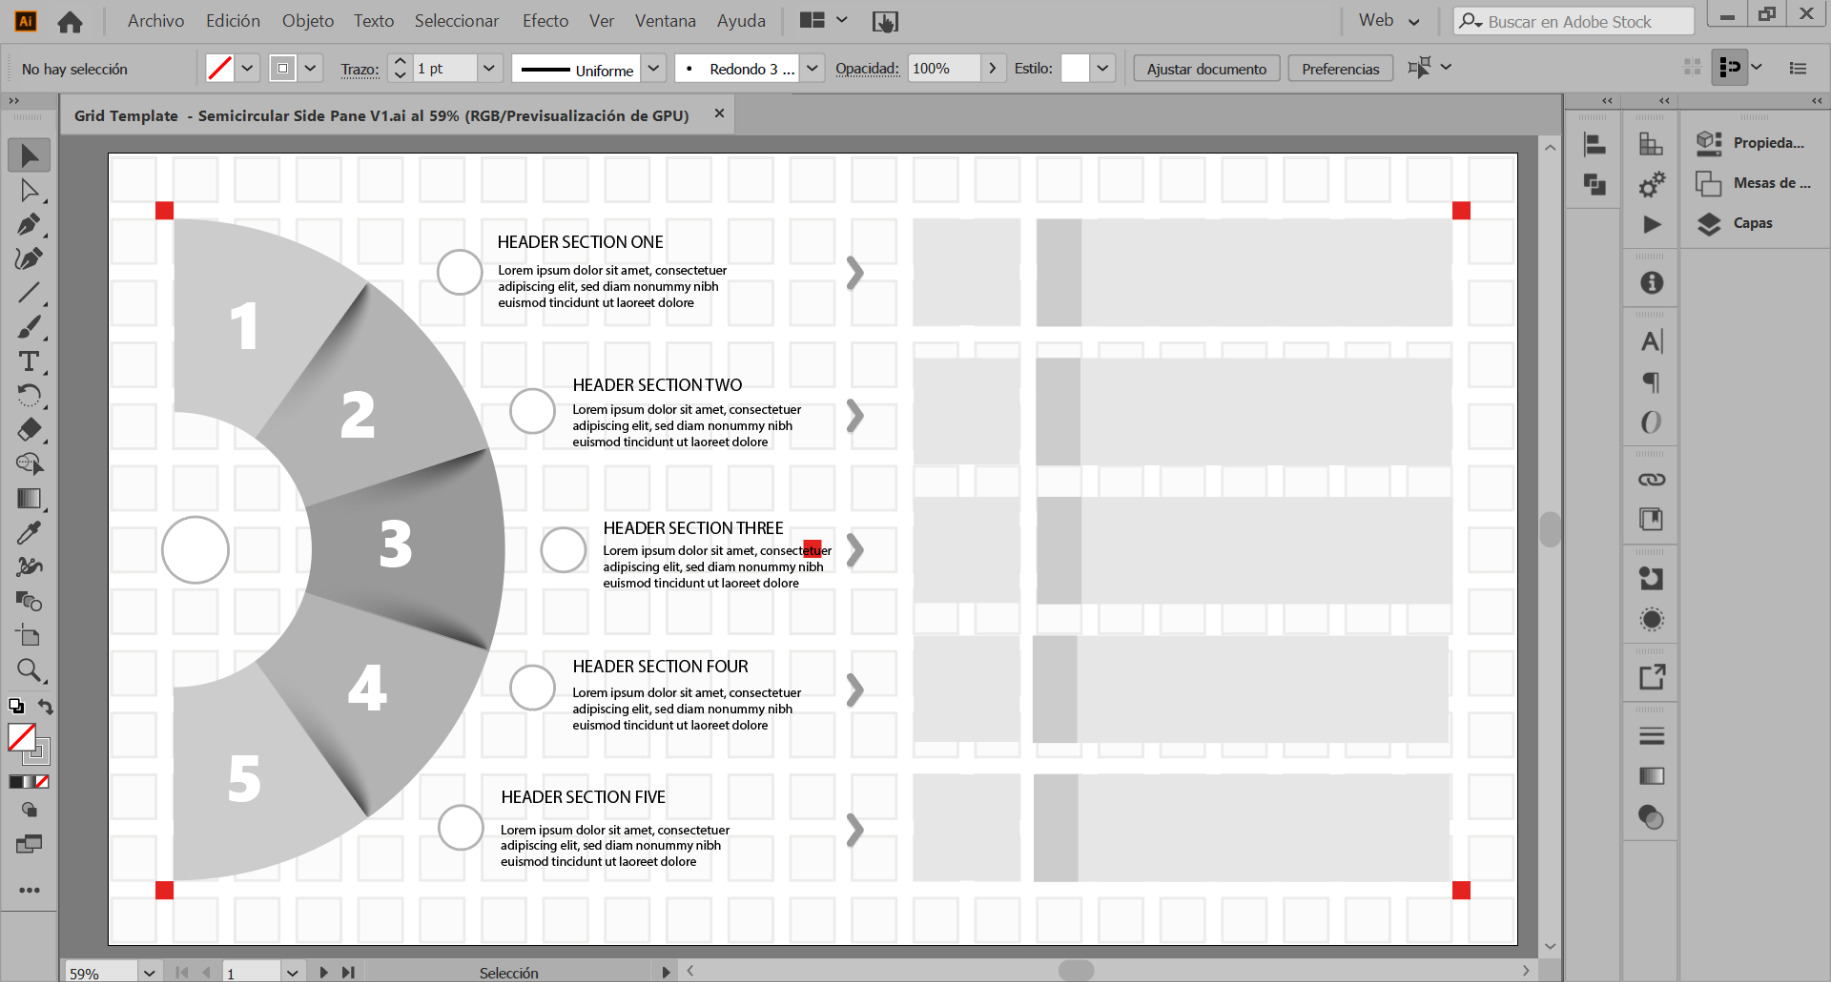This screenshot has height=982, width=1831.
Task: Click the stroke color swatch in control bar
Action: tap(283, 69)
